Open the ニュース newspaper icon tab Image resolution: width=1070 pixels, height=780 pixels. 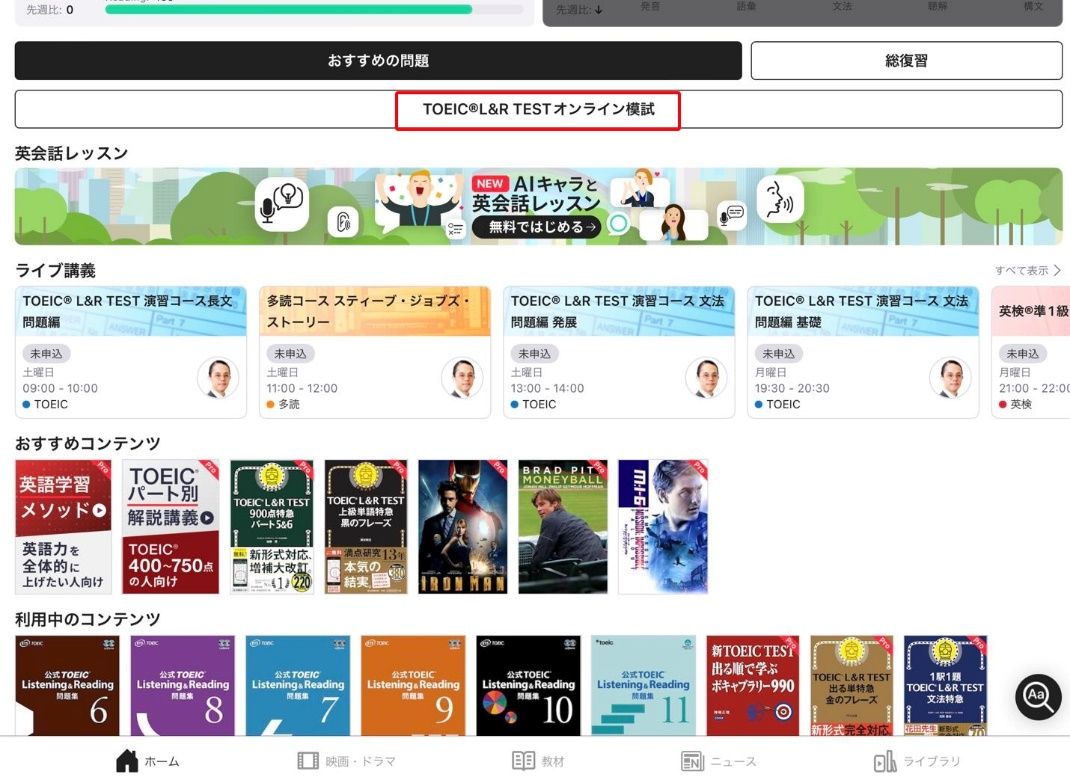[692, 761]
